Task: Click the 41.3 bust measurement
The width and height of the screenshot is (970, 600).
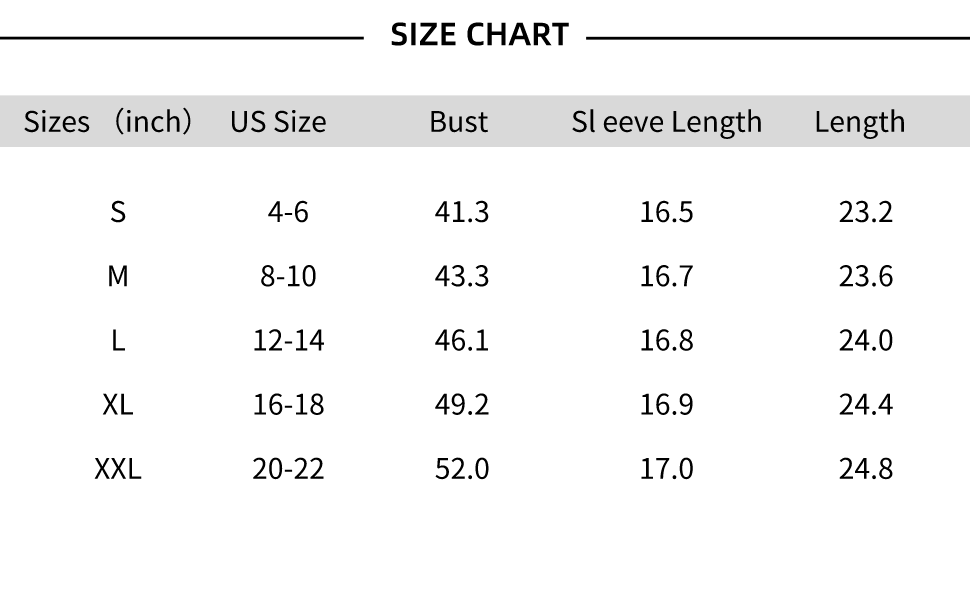Action: (462, 212)
